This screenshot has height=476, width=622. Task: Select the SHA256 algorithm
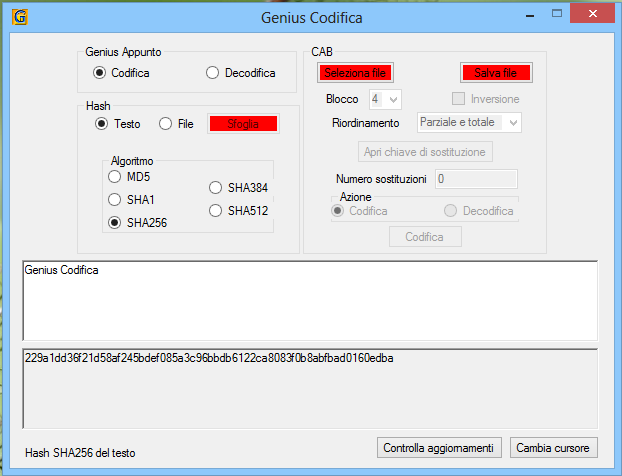pos(115,222)
